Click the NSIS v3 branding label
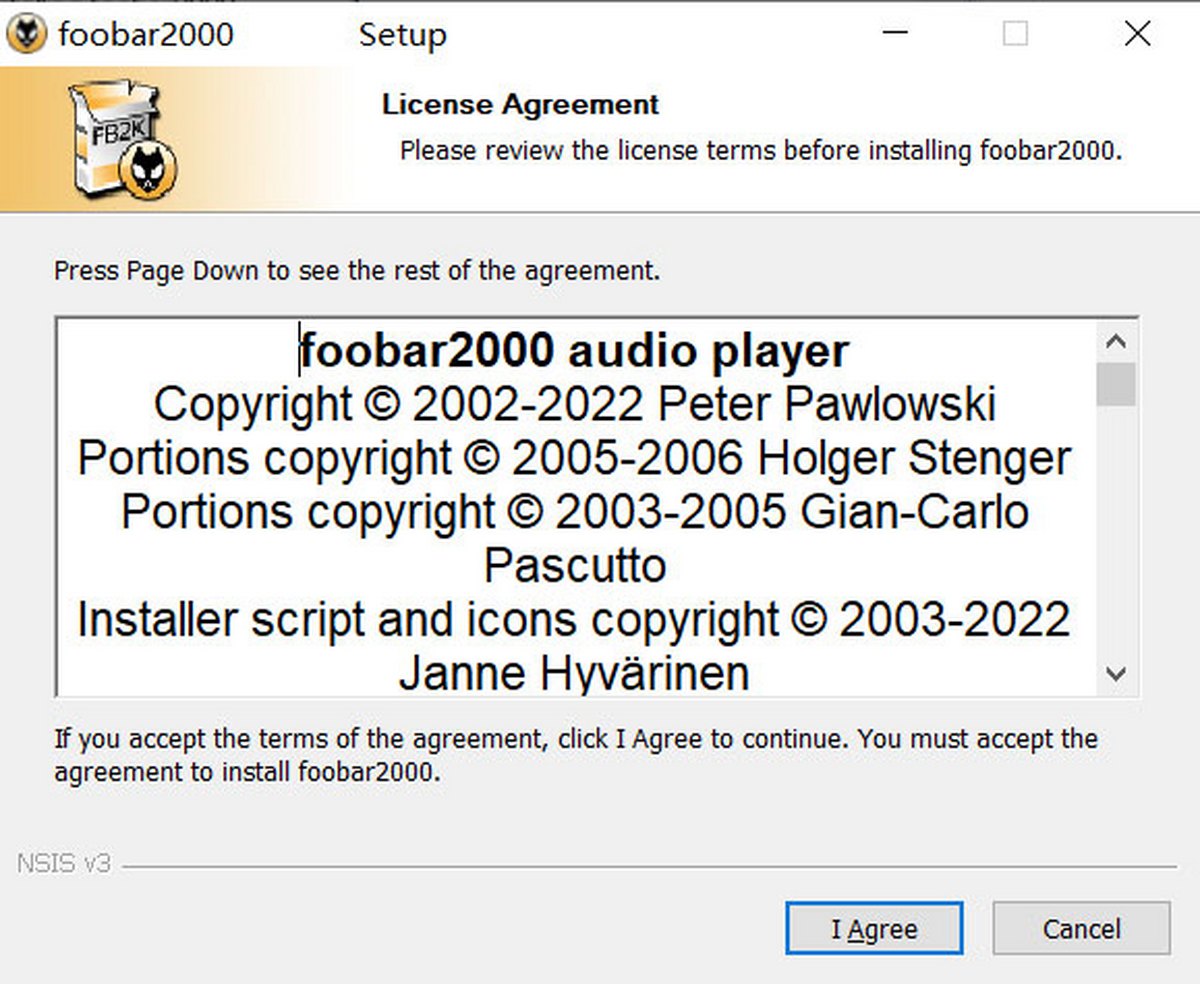Screen dimensions: 1200x984 click(63, 864)
